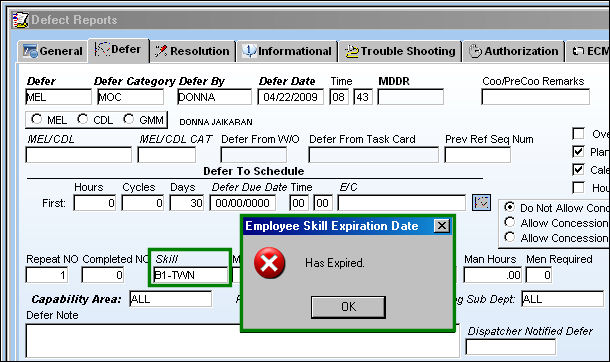Click the Days field showing 30

pyautogui.click(x=187, y=203)
